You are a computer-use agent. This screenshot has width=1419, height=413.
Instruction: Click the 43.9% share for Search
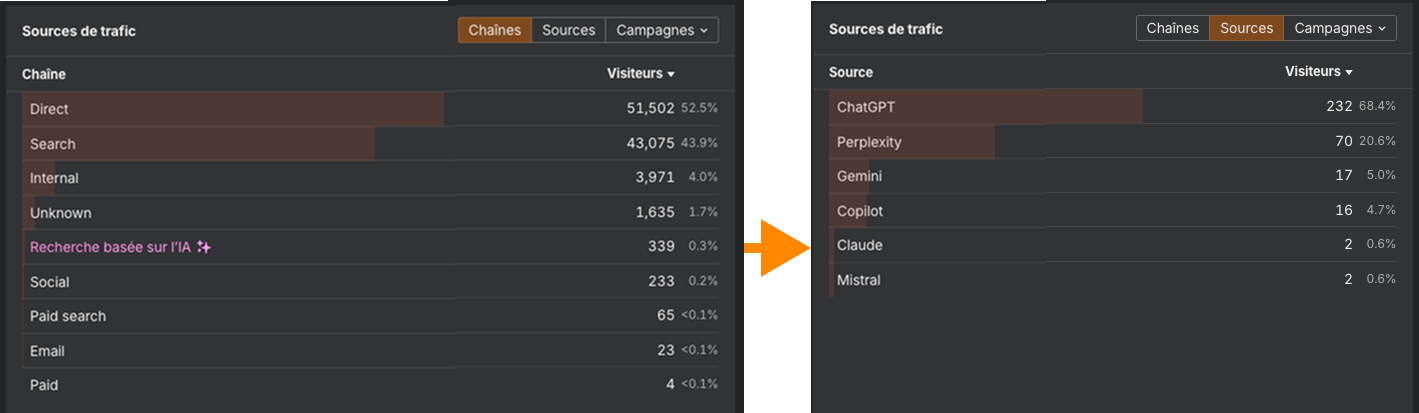tap(700, 144)
